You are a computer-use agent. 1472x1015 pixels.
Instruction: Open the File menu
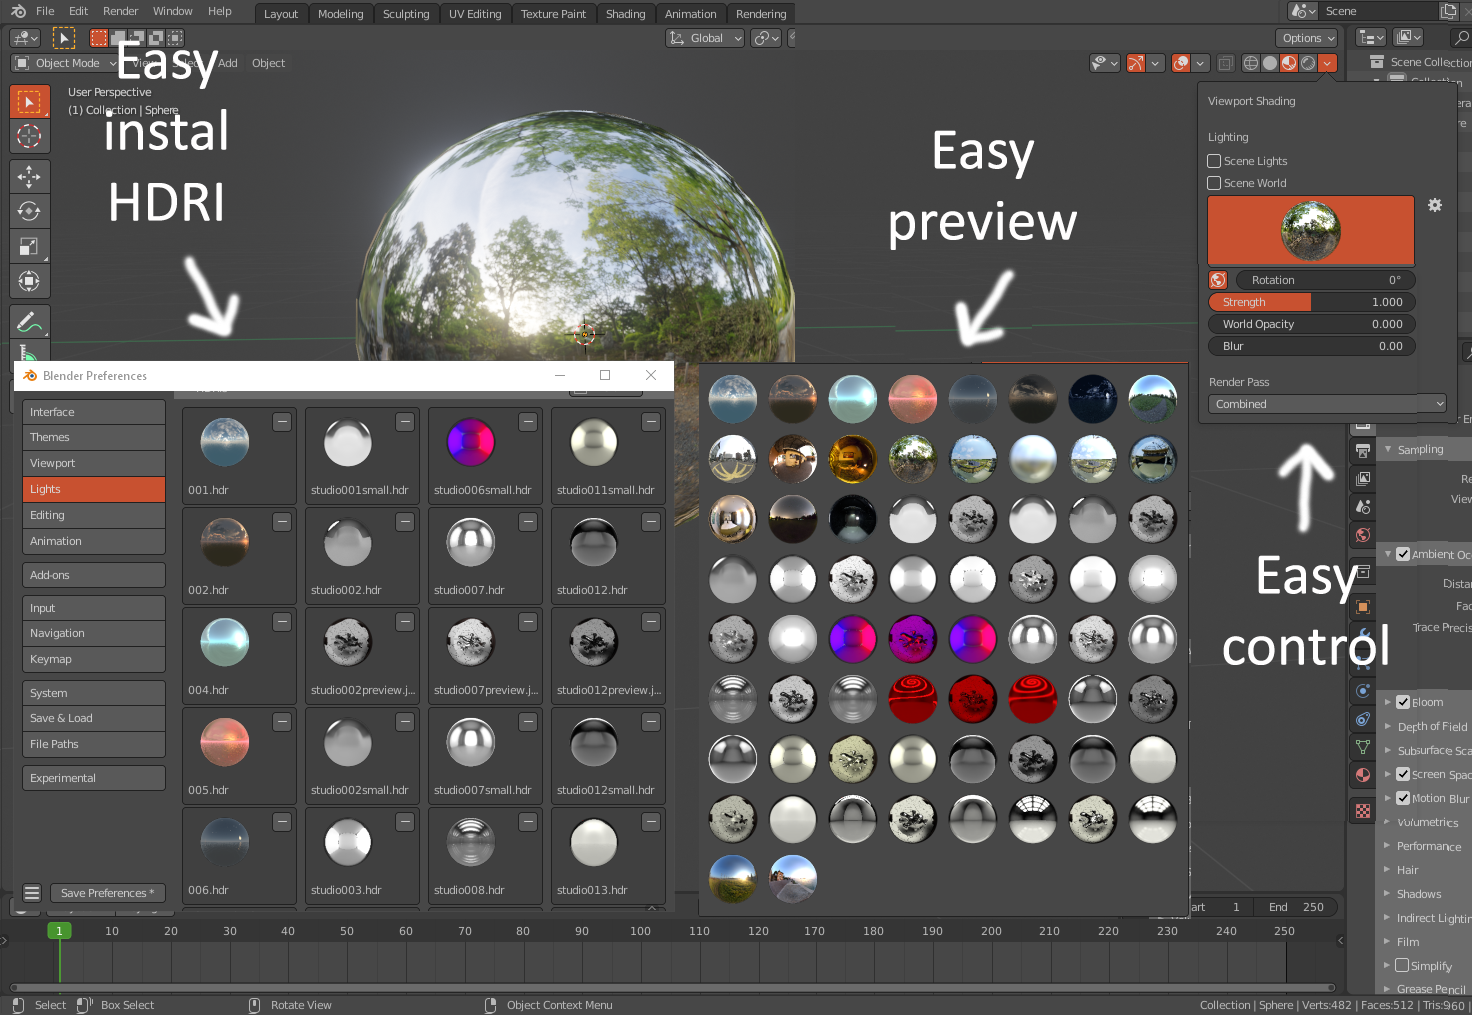[x=45, y=11]
